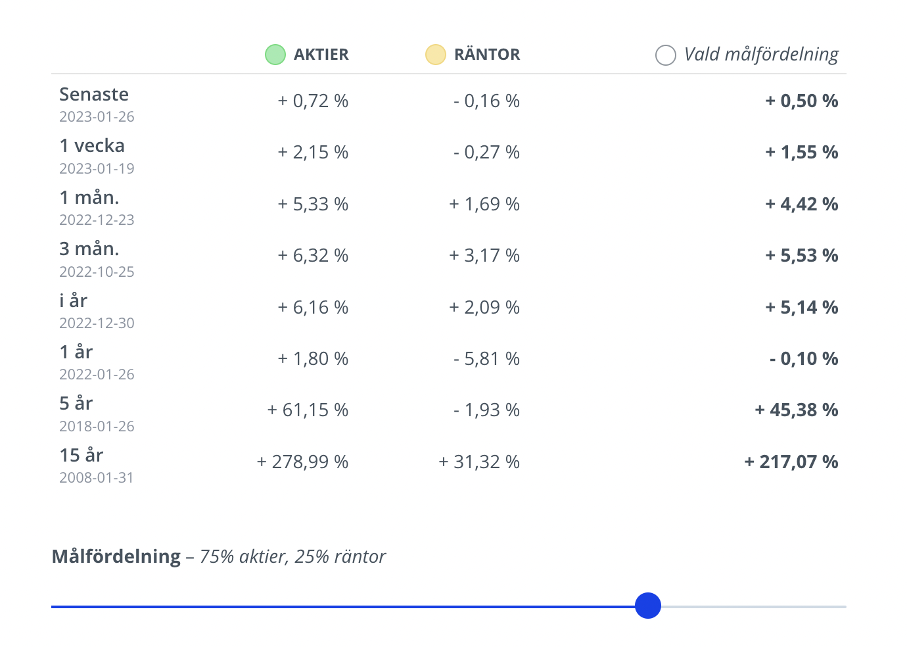The height and width of the screenshot is (648, 908).
Task: Select the 1 år row label
Action: [76, 352]
